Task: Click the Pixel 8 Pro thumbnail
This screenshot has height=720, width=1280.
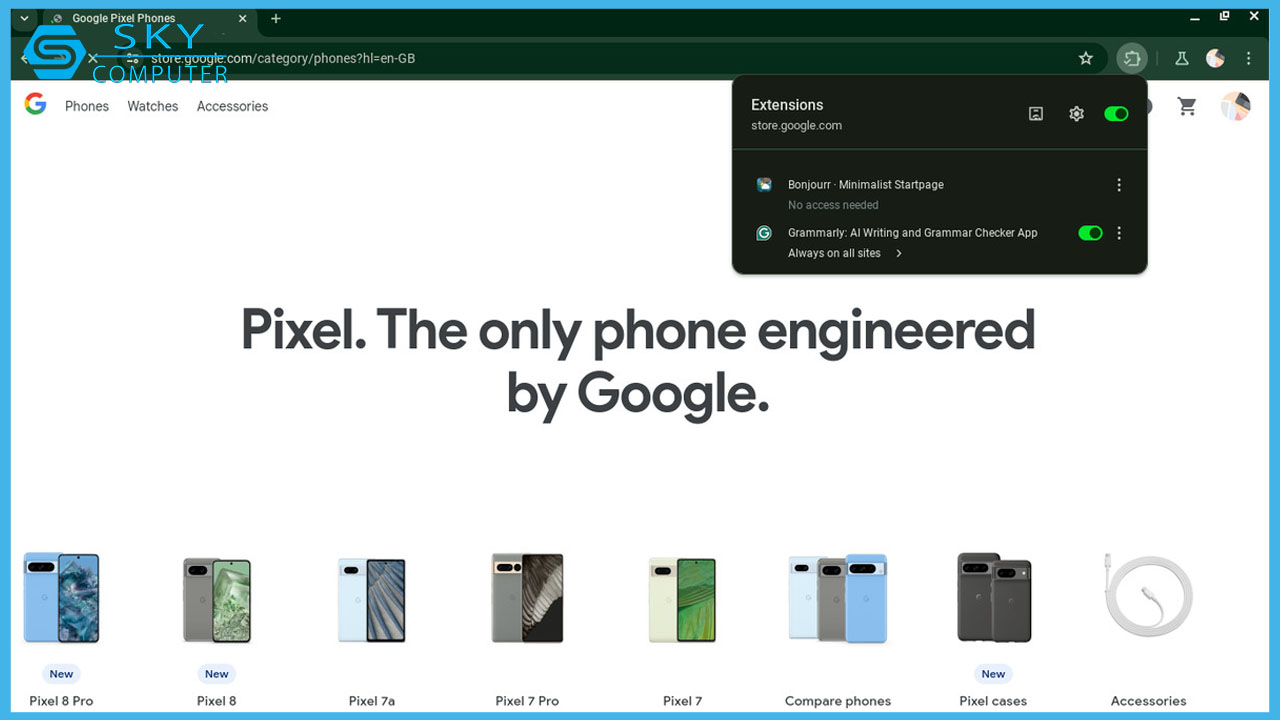Action: [x=61, y=598]
